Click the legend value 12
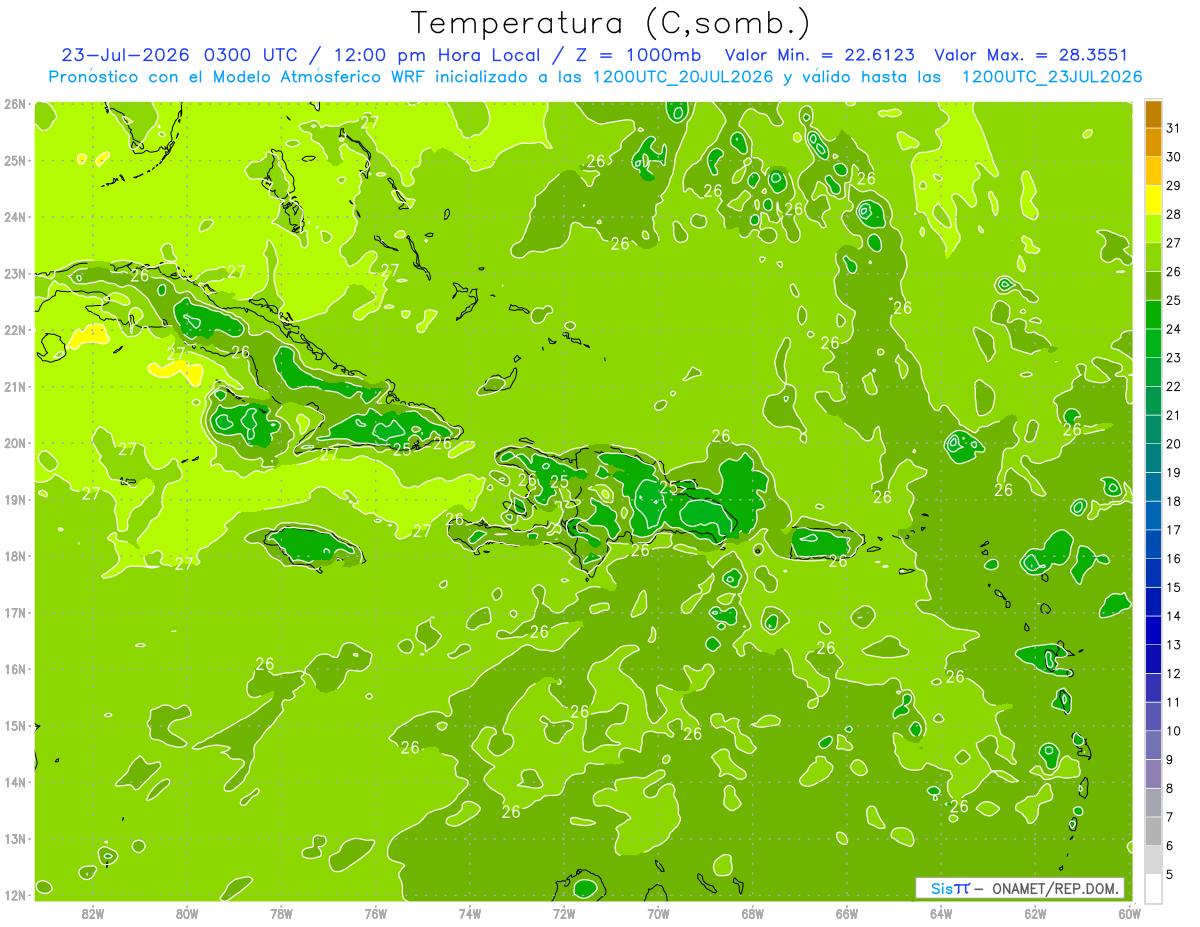1200x927 pixels. (x=1175, y=673)
